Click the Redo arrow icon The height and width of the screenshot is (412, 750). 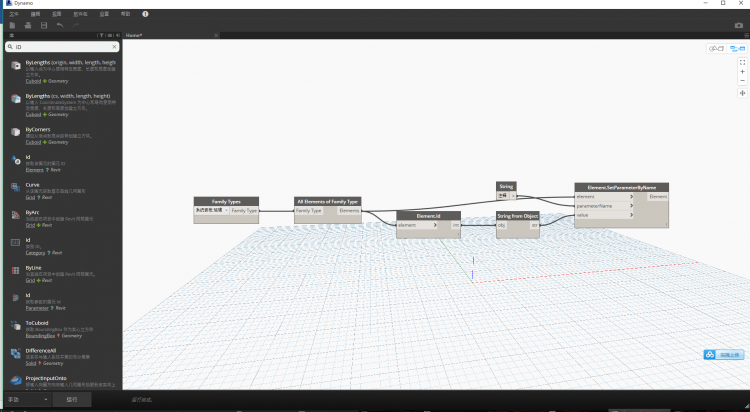tap(76, 25)
